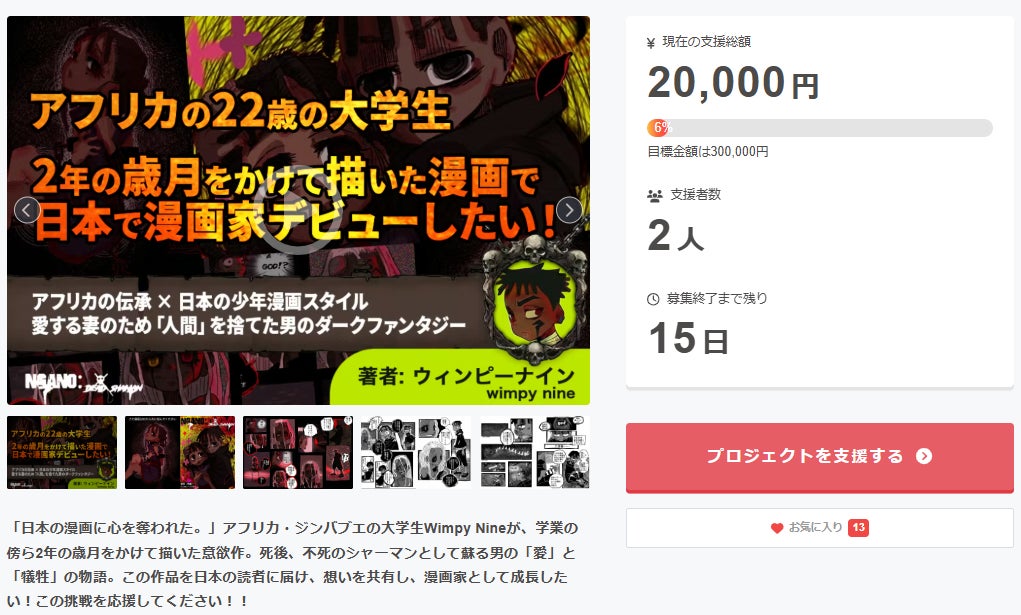The height and width of the screenshot is (615, 1021).
Task: View the fifth manga page thumbnail
Action: [535, 452]
